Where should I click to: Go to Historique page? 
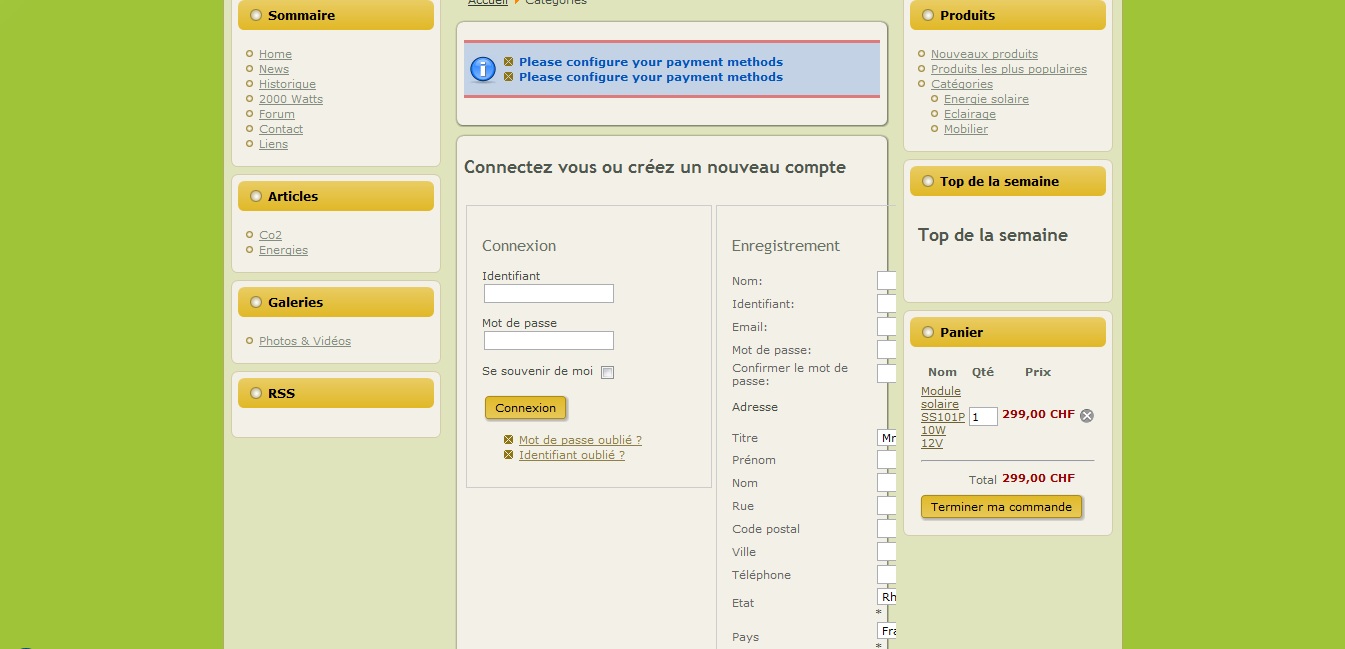pos(287,84)
